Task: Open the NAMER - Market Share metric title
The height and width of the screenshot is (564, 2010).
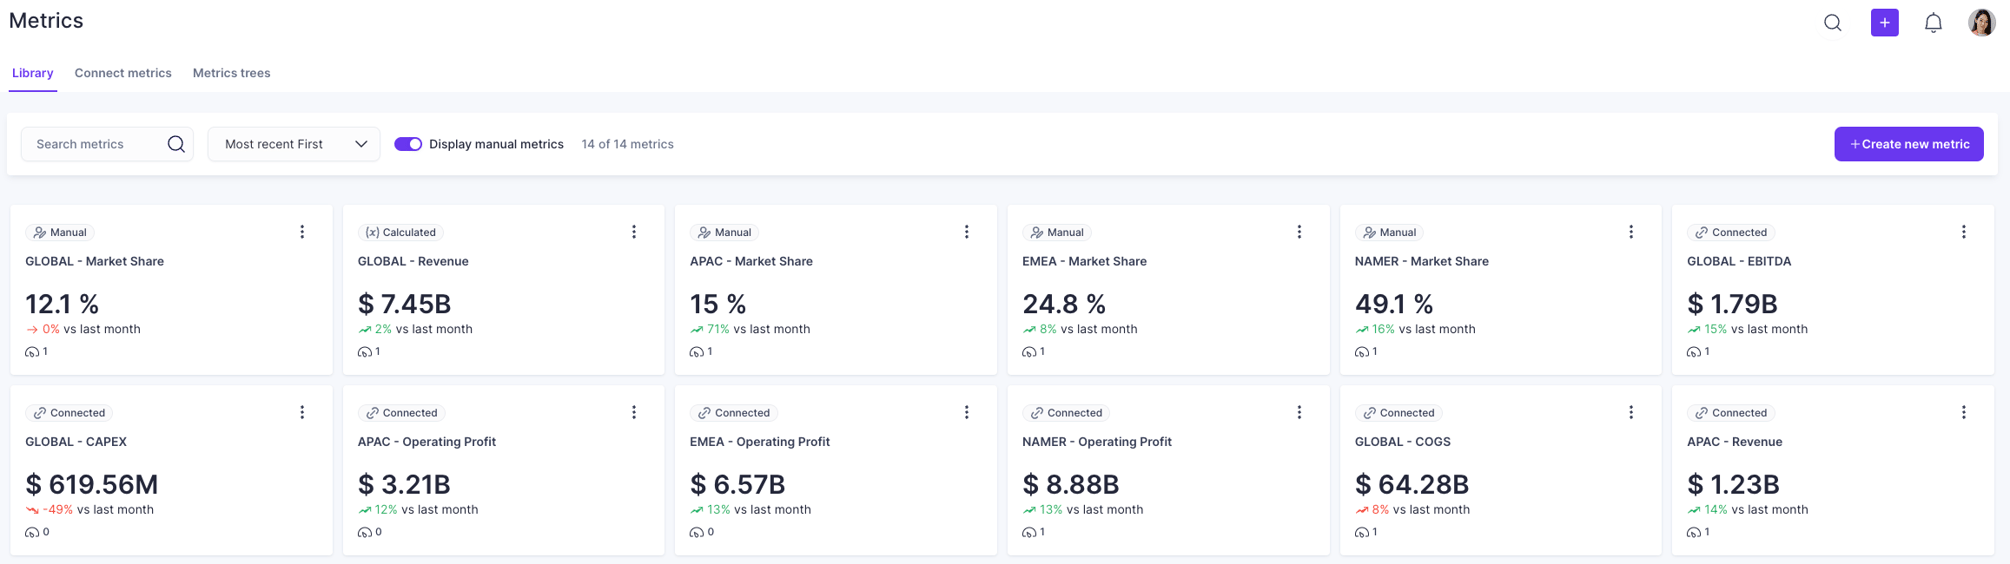Action: click(x=1421, y=261)
